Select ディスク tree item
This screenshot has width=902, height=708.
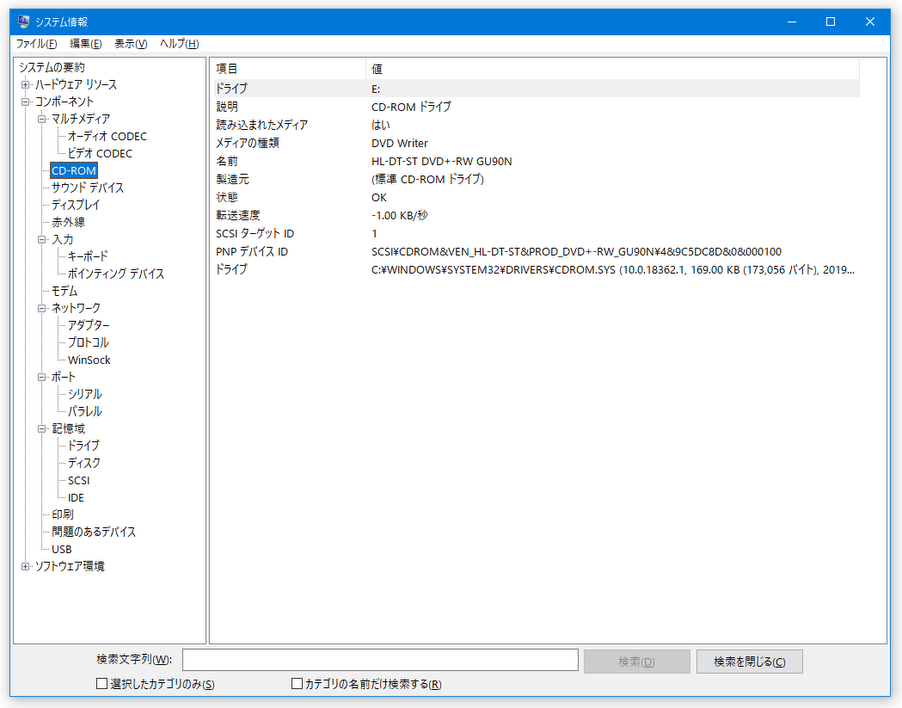click(x=84, y=463)
